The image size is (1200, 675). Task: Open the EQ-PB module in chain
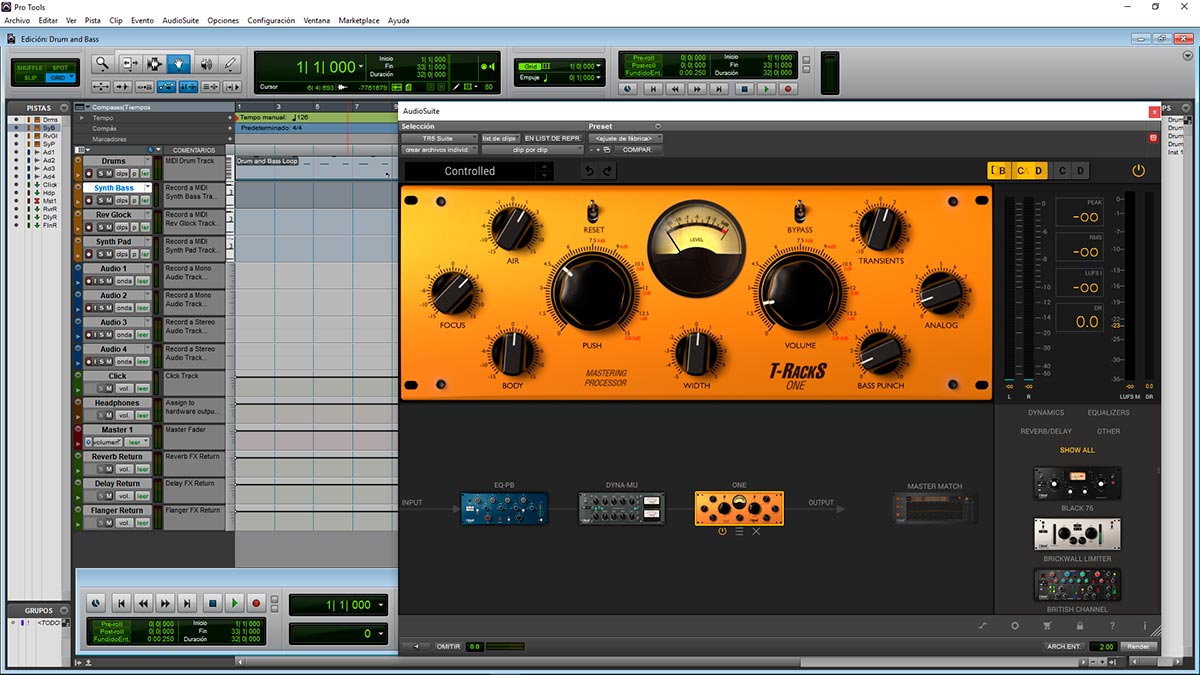click(x=504, y=508)
